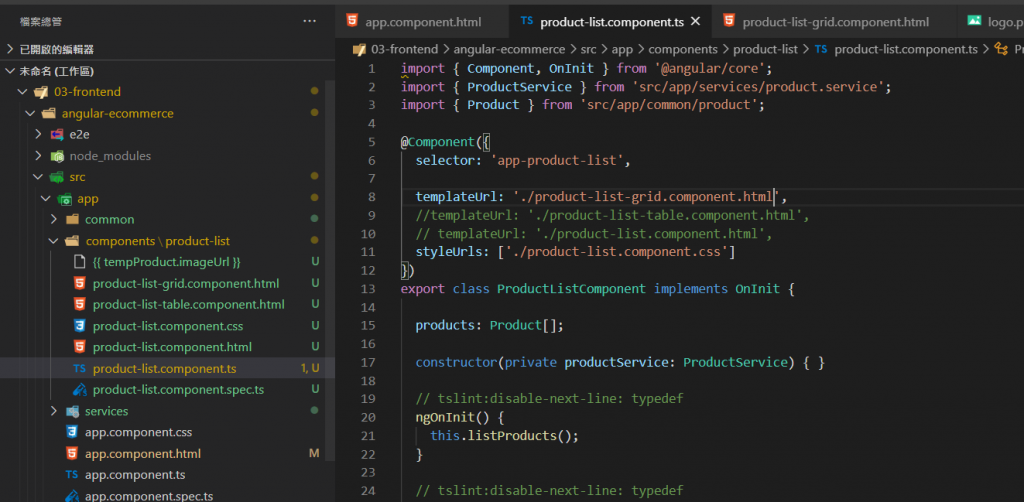Click styleUrls './product-list.component.css' string
The width and height of the screenshot is (1024, 502).
tap(616, 251)
